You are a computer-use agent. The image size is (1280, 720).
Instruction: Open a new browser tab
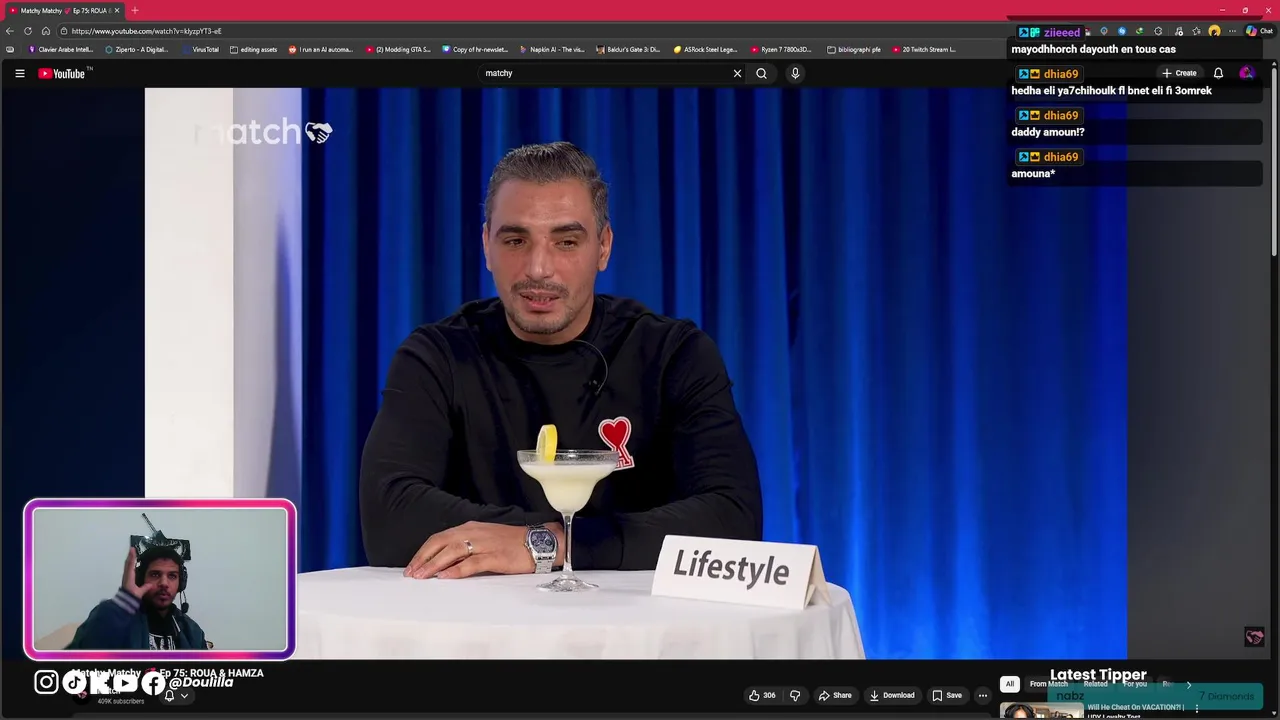click(135, 10)
